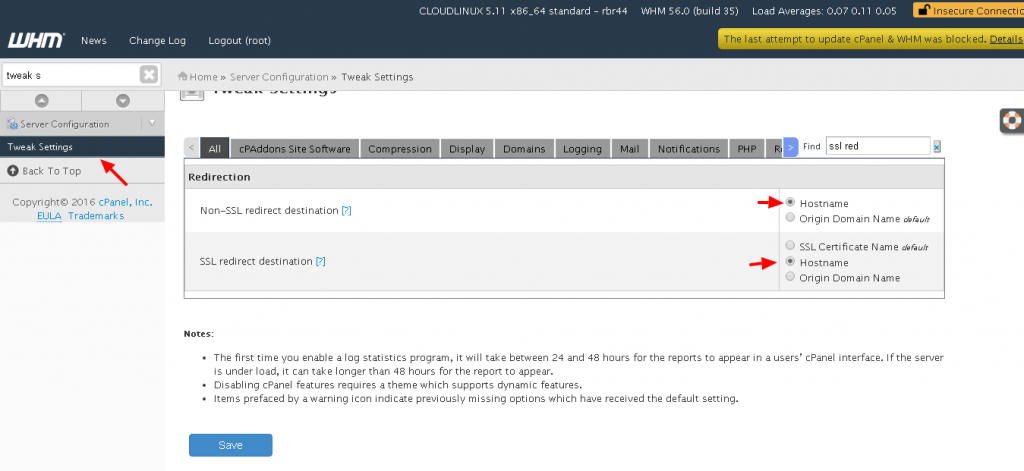Screen dimensions: 1024x471
Task: Open the Domains tab
Action: pos(524,148)
